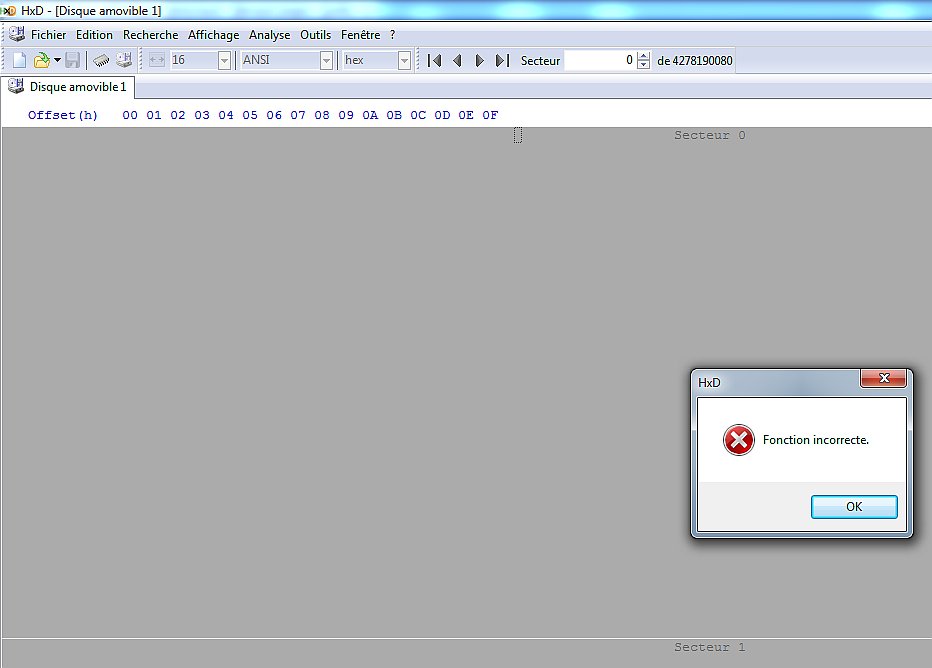Click the total sectors text de 4278190080
The width and height of the screenshot is (932, 668).
tap(694, 61)
